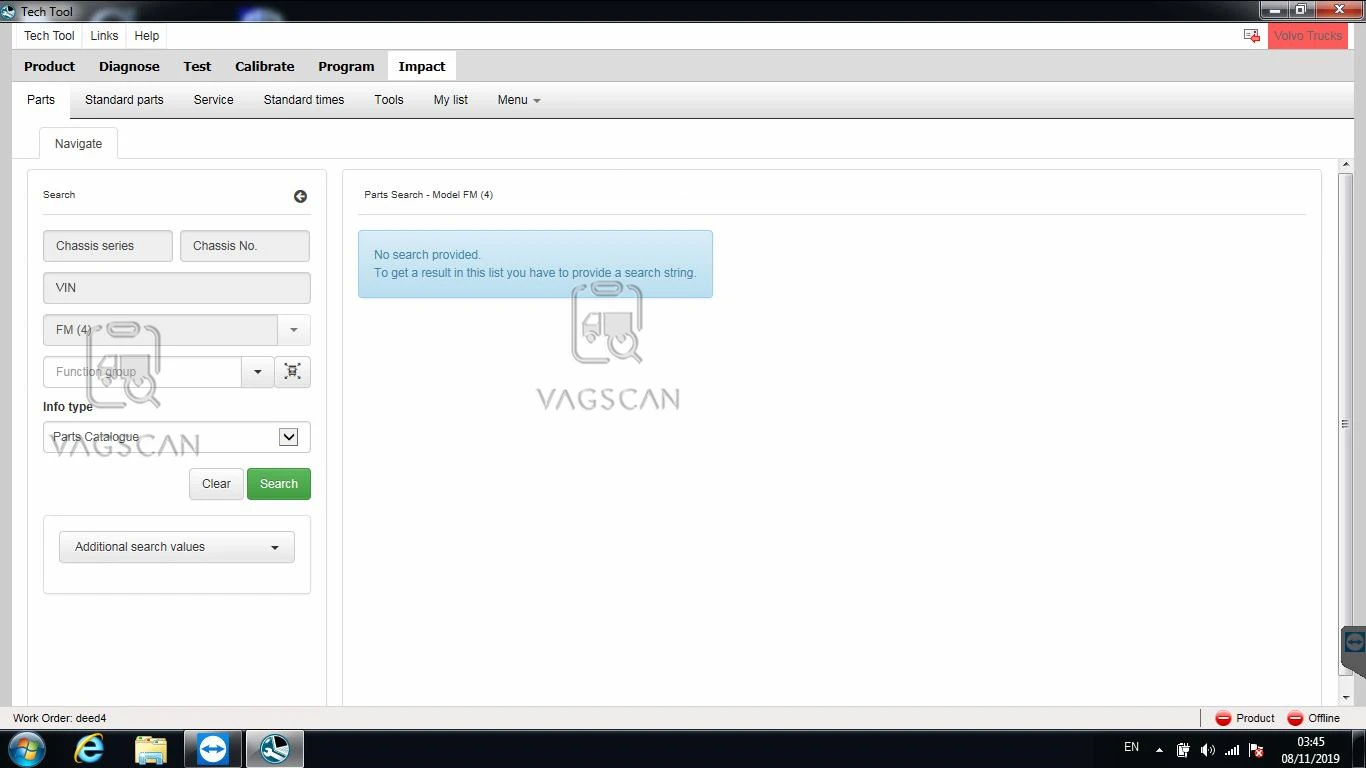Open the Help menu

tap(147, 36)
